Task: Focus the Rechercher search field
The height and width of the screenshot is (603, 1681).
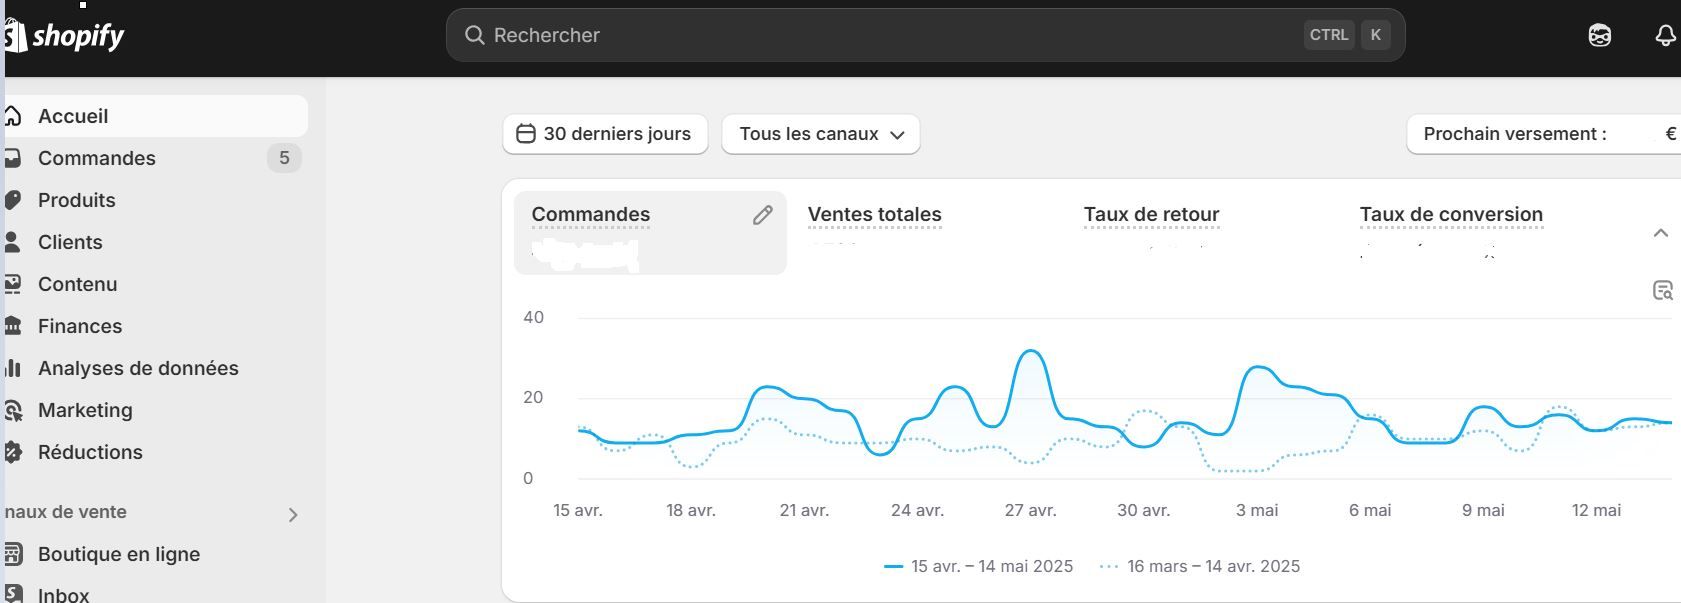Action: [925, 35]
